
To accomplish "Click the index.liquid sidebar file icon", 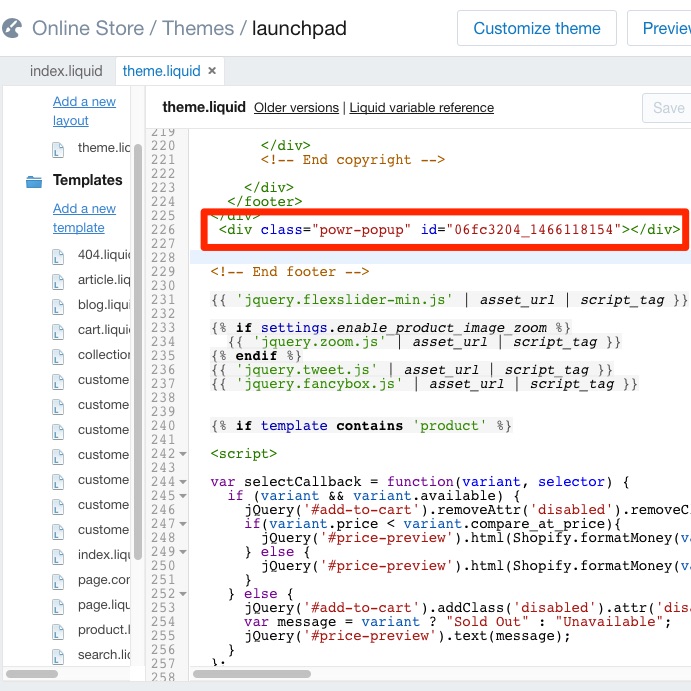I will point(58,557).
